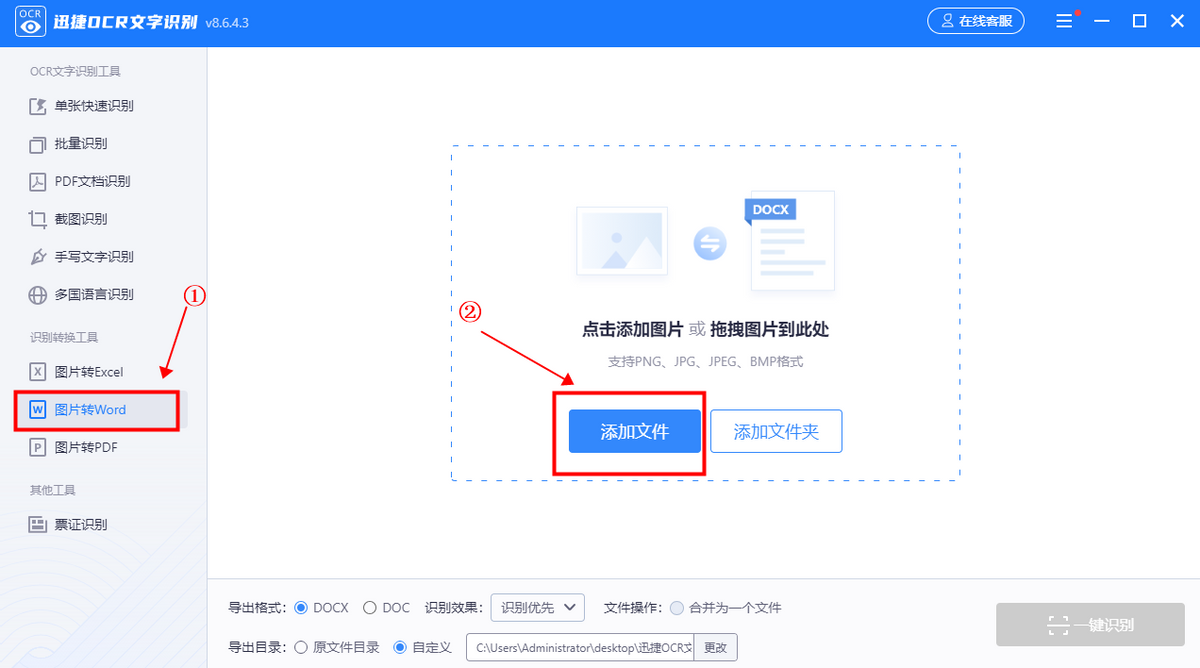Click the 图片转Word W icon

point(38,410)
